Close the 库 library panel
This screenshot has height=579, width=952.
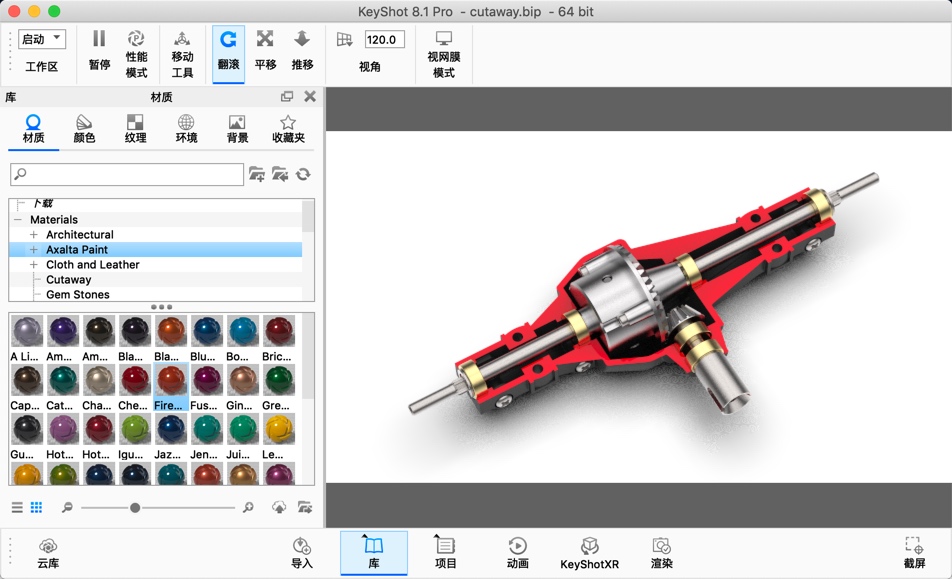310,96
